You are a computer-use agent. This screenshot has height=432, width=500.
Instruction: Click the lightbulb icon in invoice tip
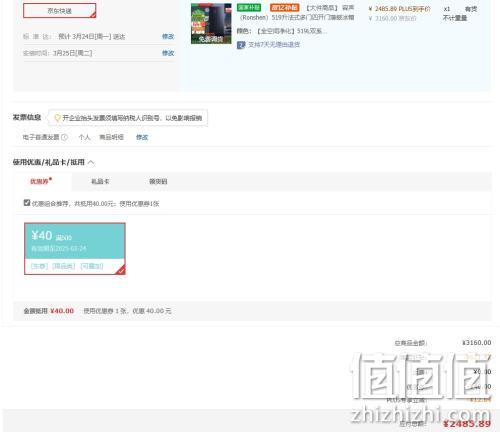click(x=57, y=118)
